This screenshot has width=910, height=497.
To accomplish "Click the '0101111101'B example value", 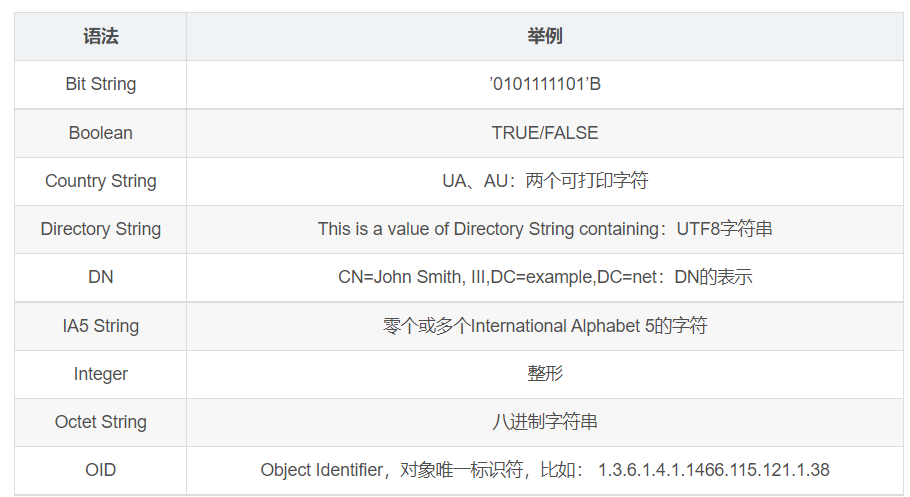I will tap(545, 84).
